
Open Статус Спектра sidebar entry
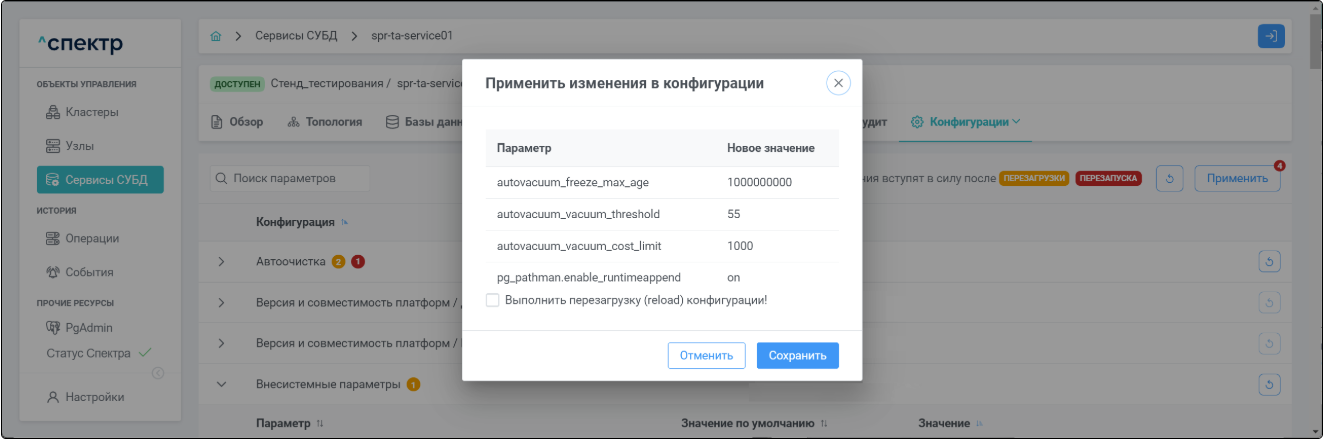coord(98,353)
